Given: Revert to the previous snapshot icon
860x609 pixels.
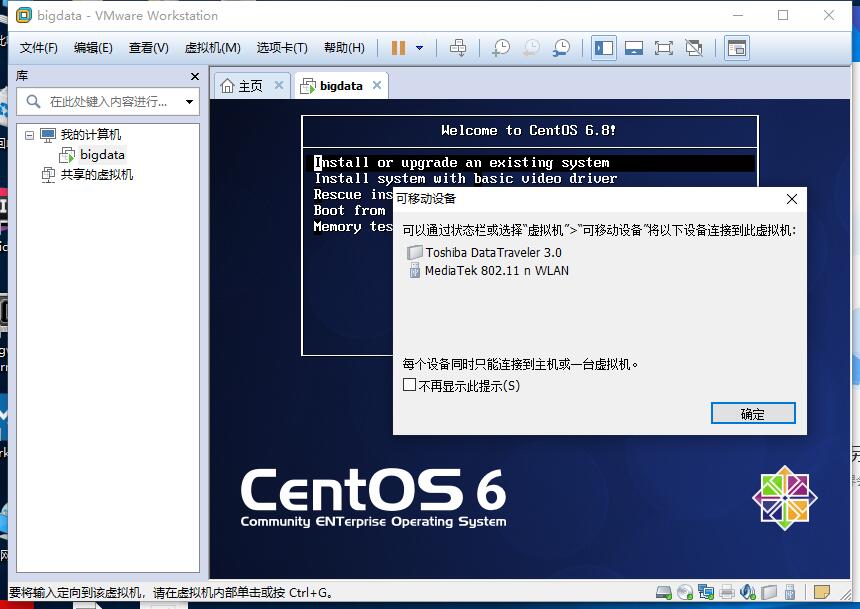Looking at the screenshot, I should tap(531, 48).
